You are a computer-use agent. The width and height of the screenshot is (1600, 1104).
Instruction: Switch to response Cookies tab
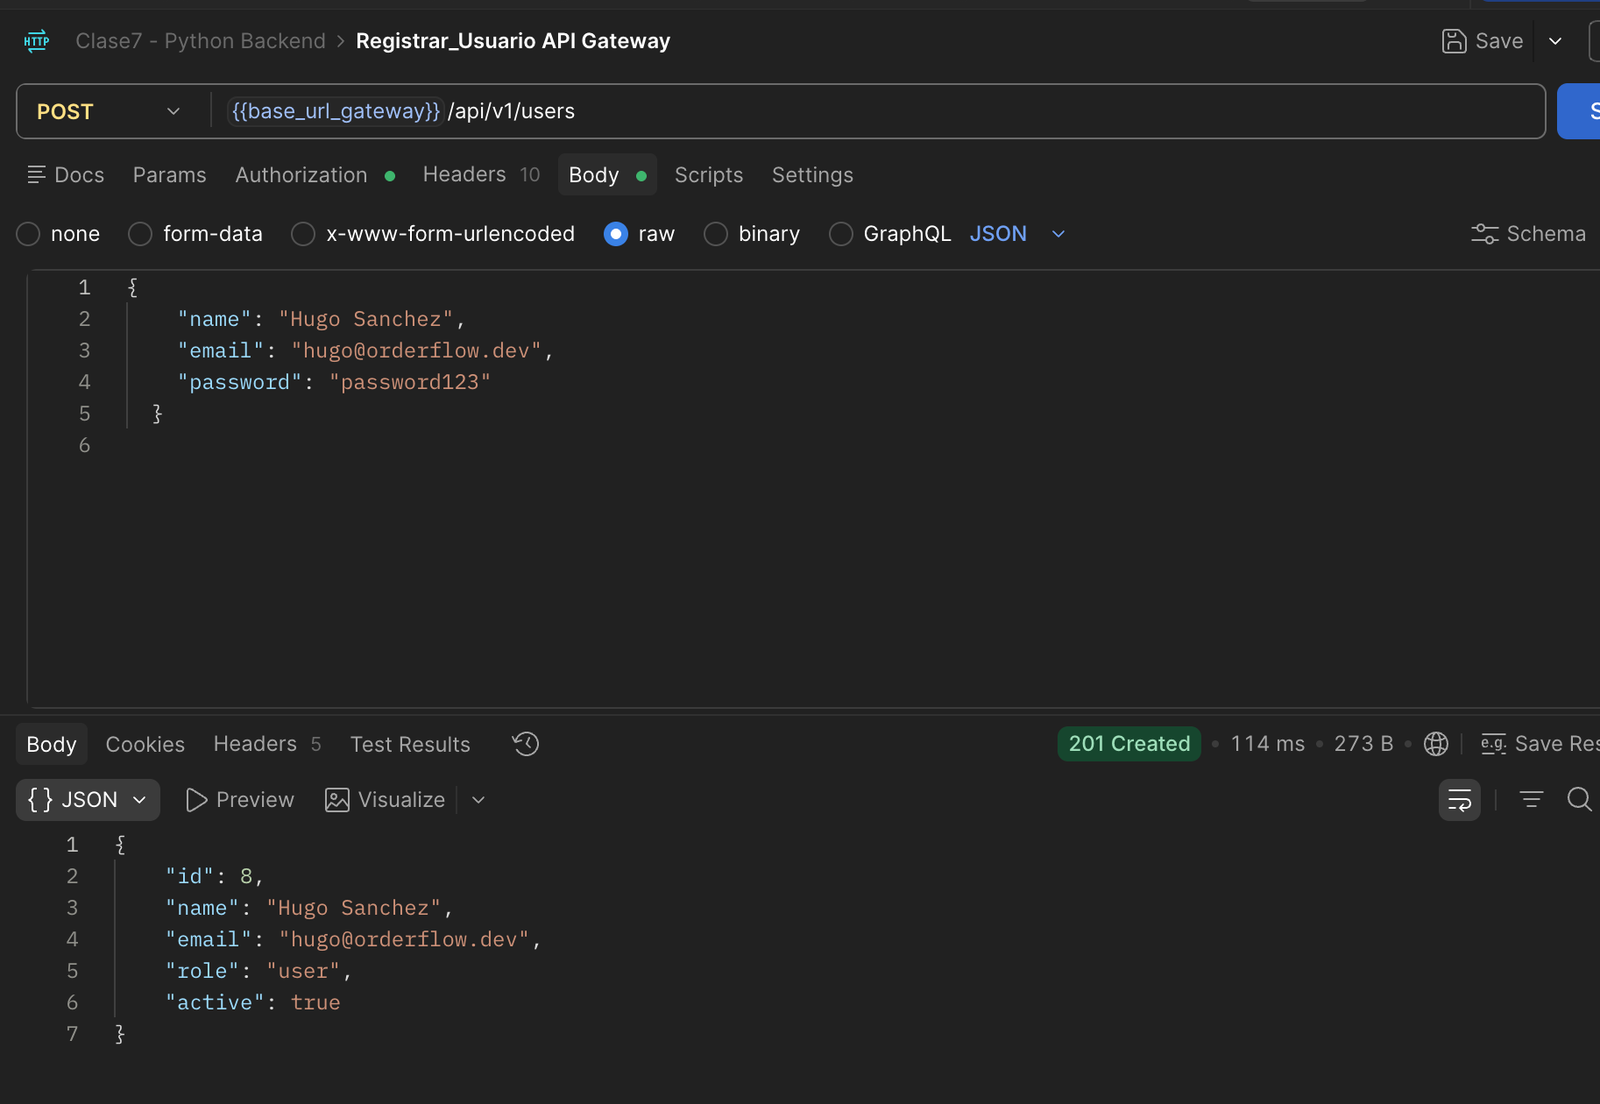(145, 744)
